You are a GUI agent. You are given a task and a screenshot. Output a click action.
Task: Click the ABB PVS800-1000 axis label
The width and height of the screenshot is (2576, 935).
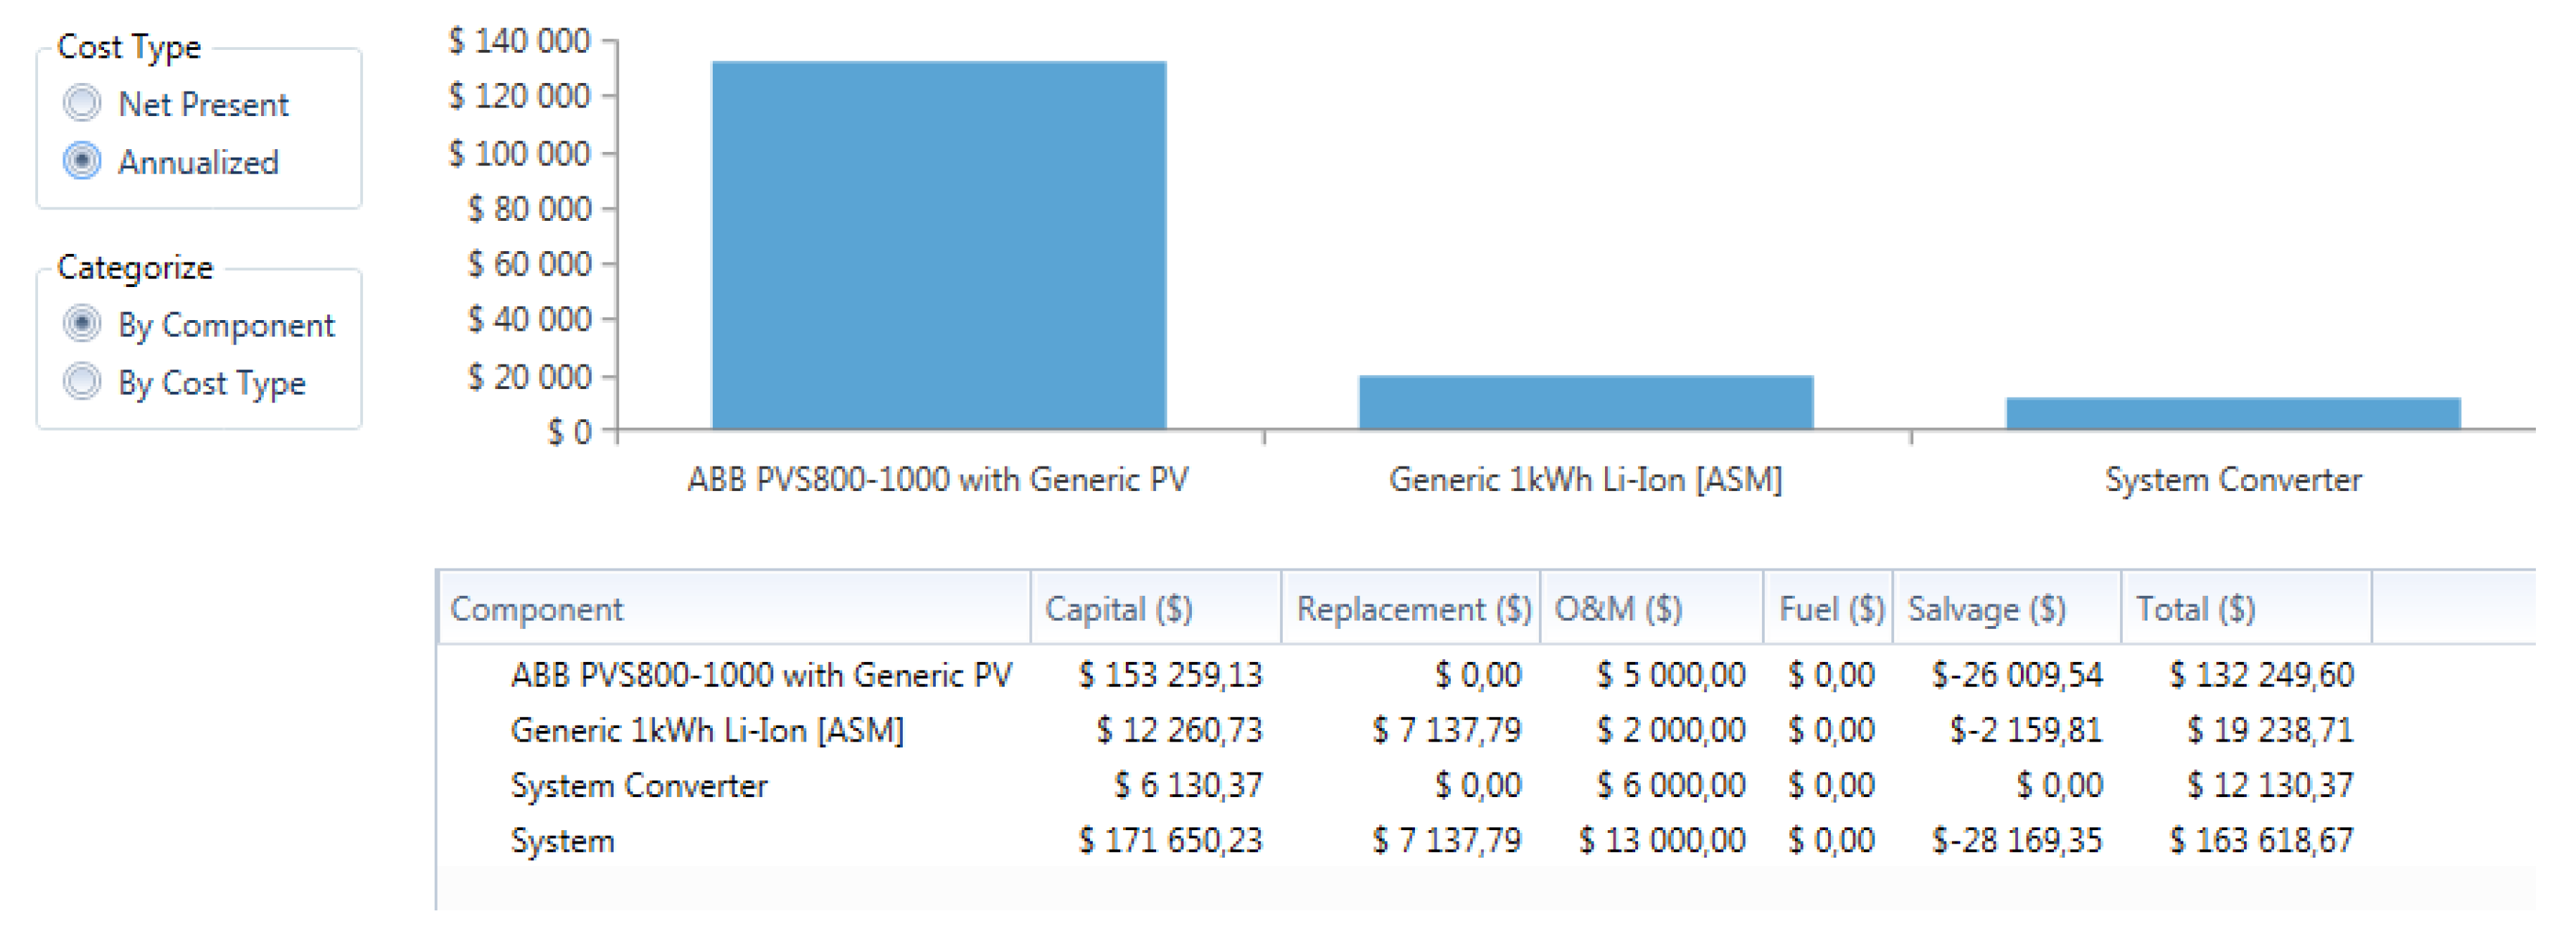[938, 480]
